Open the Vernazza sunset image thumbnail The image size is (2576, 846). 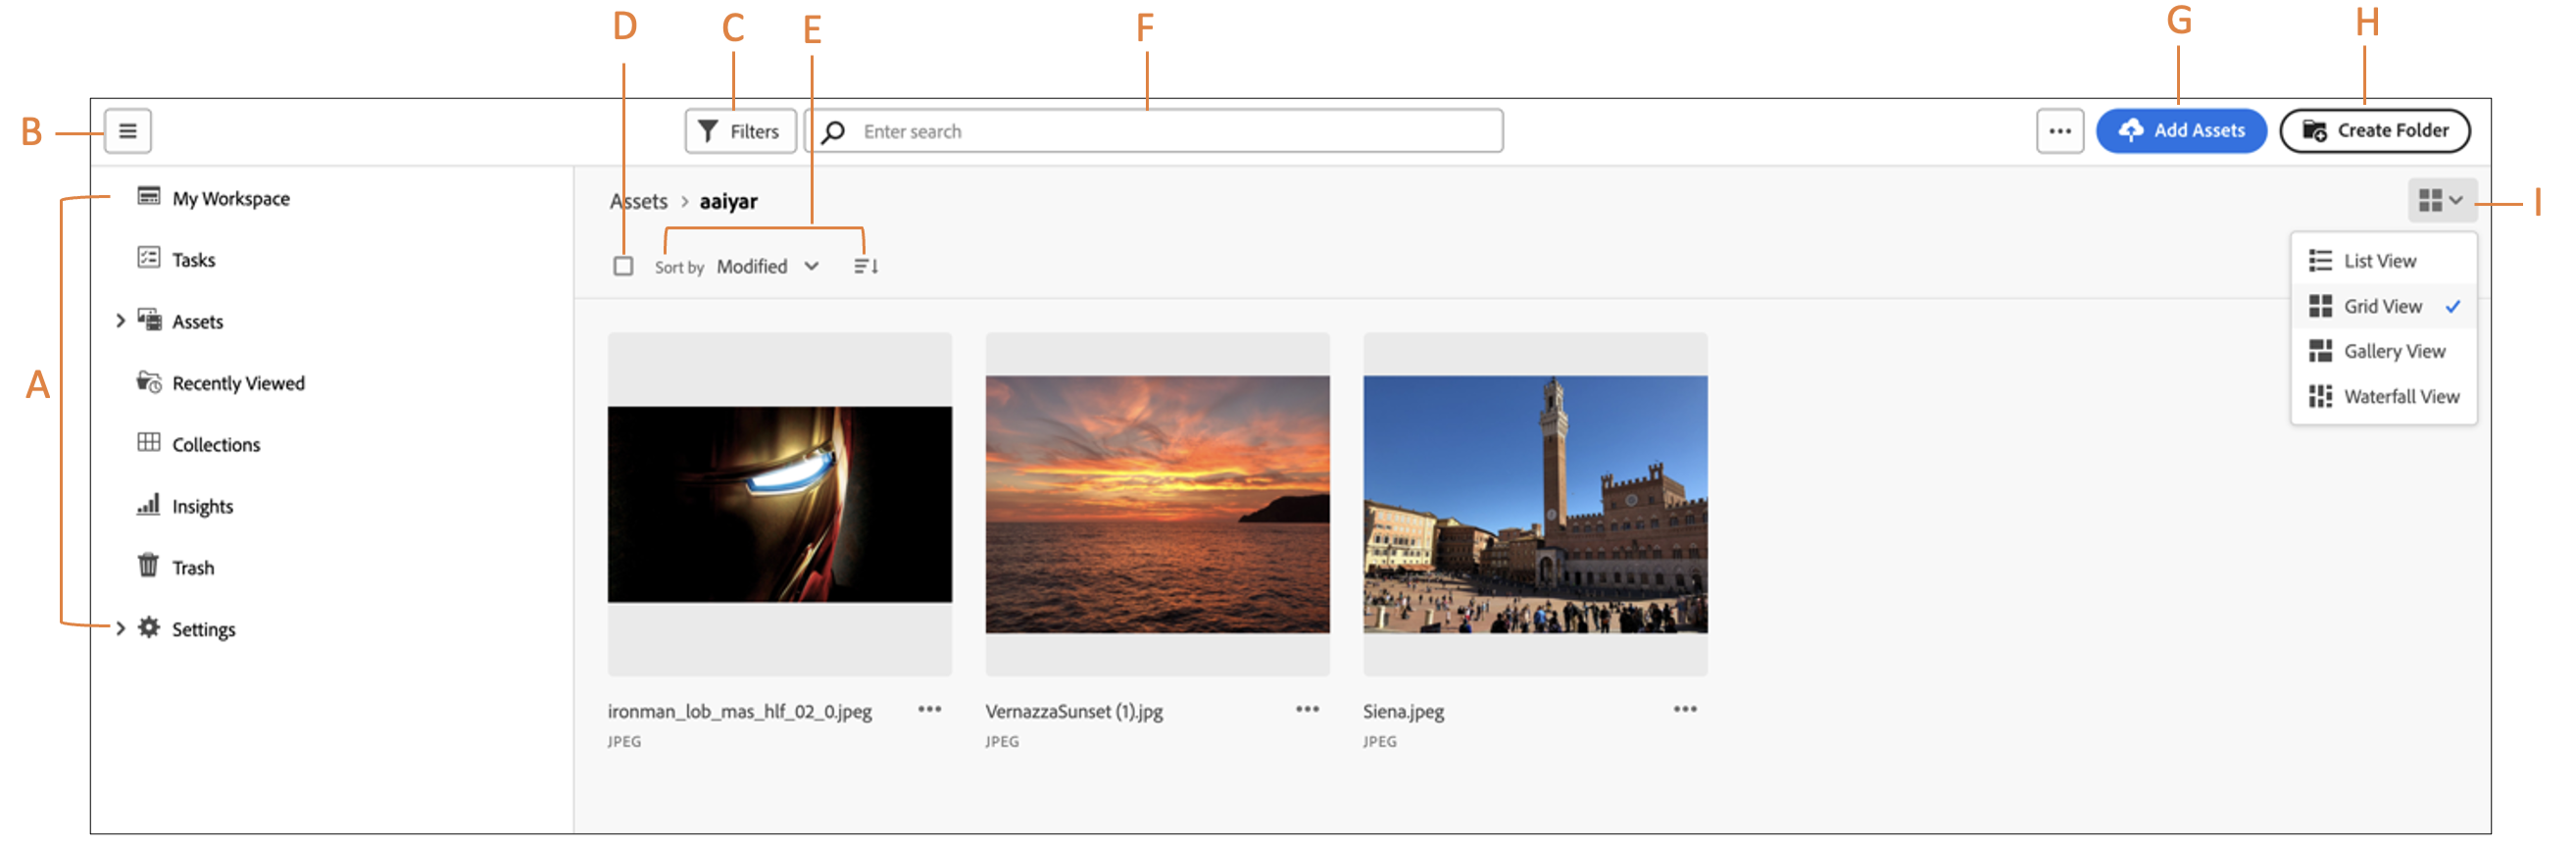(1158, 504)
